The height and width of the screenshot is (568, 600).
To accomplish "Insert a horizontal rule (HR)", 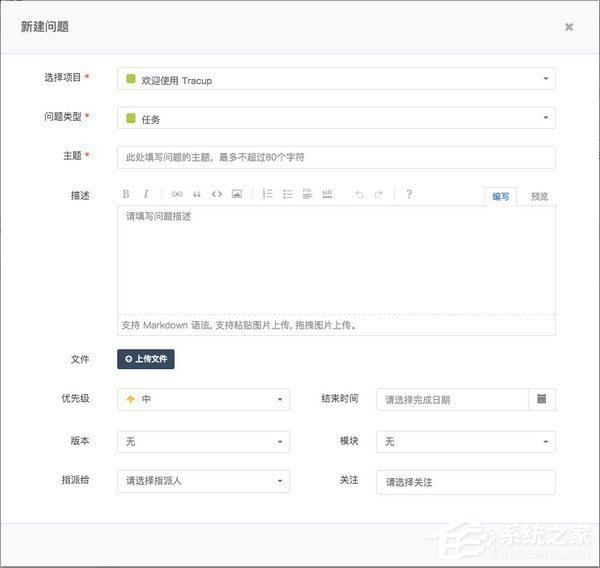I will click(x=327, y=194).
